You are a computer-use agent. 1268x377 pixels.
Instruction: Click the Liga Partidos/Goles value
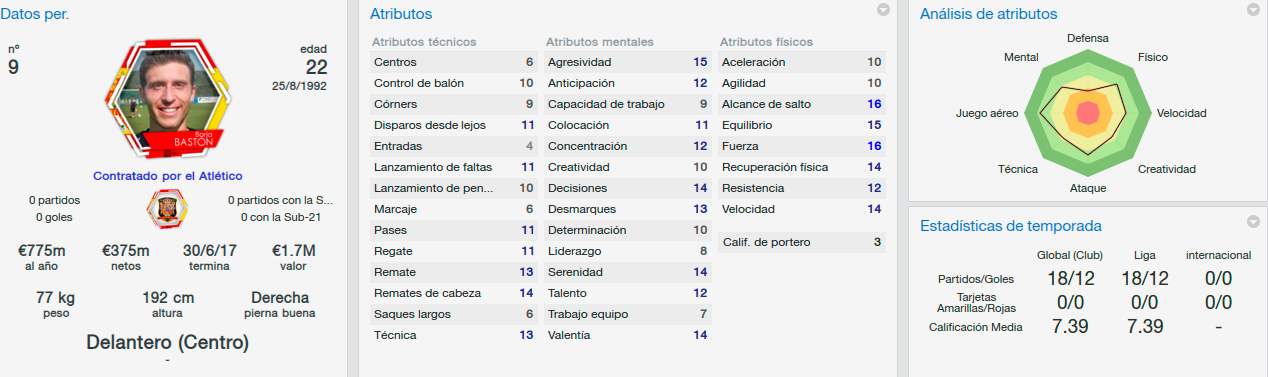pyautogui.click(x=1144, y=279)
